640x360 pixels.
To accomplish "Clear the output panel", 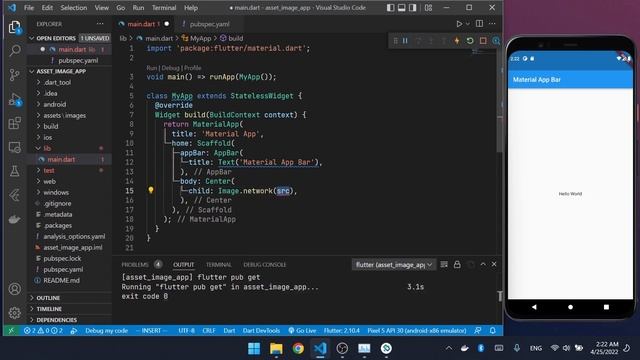I will (x=444, y=264).
